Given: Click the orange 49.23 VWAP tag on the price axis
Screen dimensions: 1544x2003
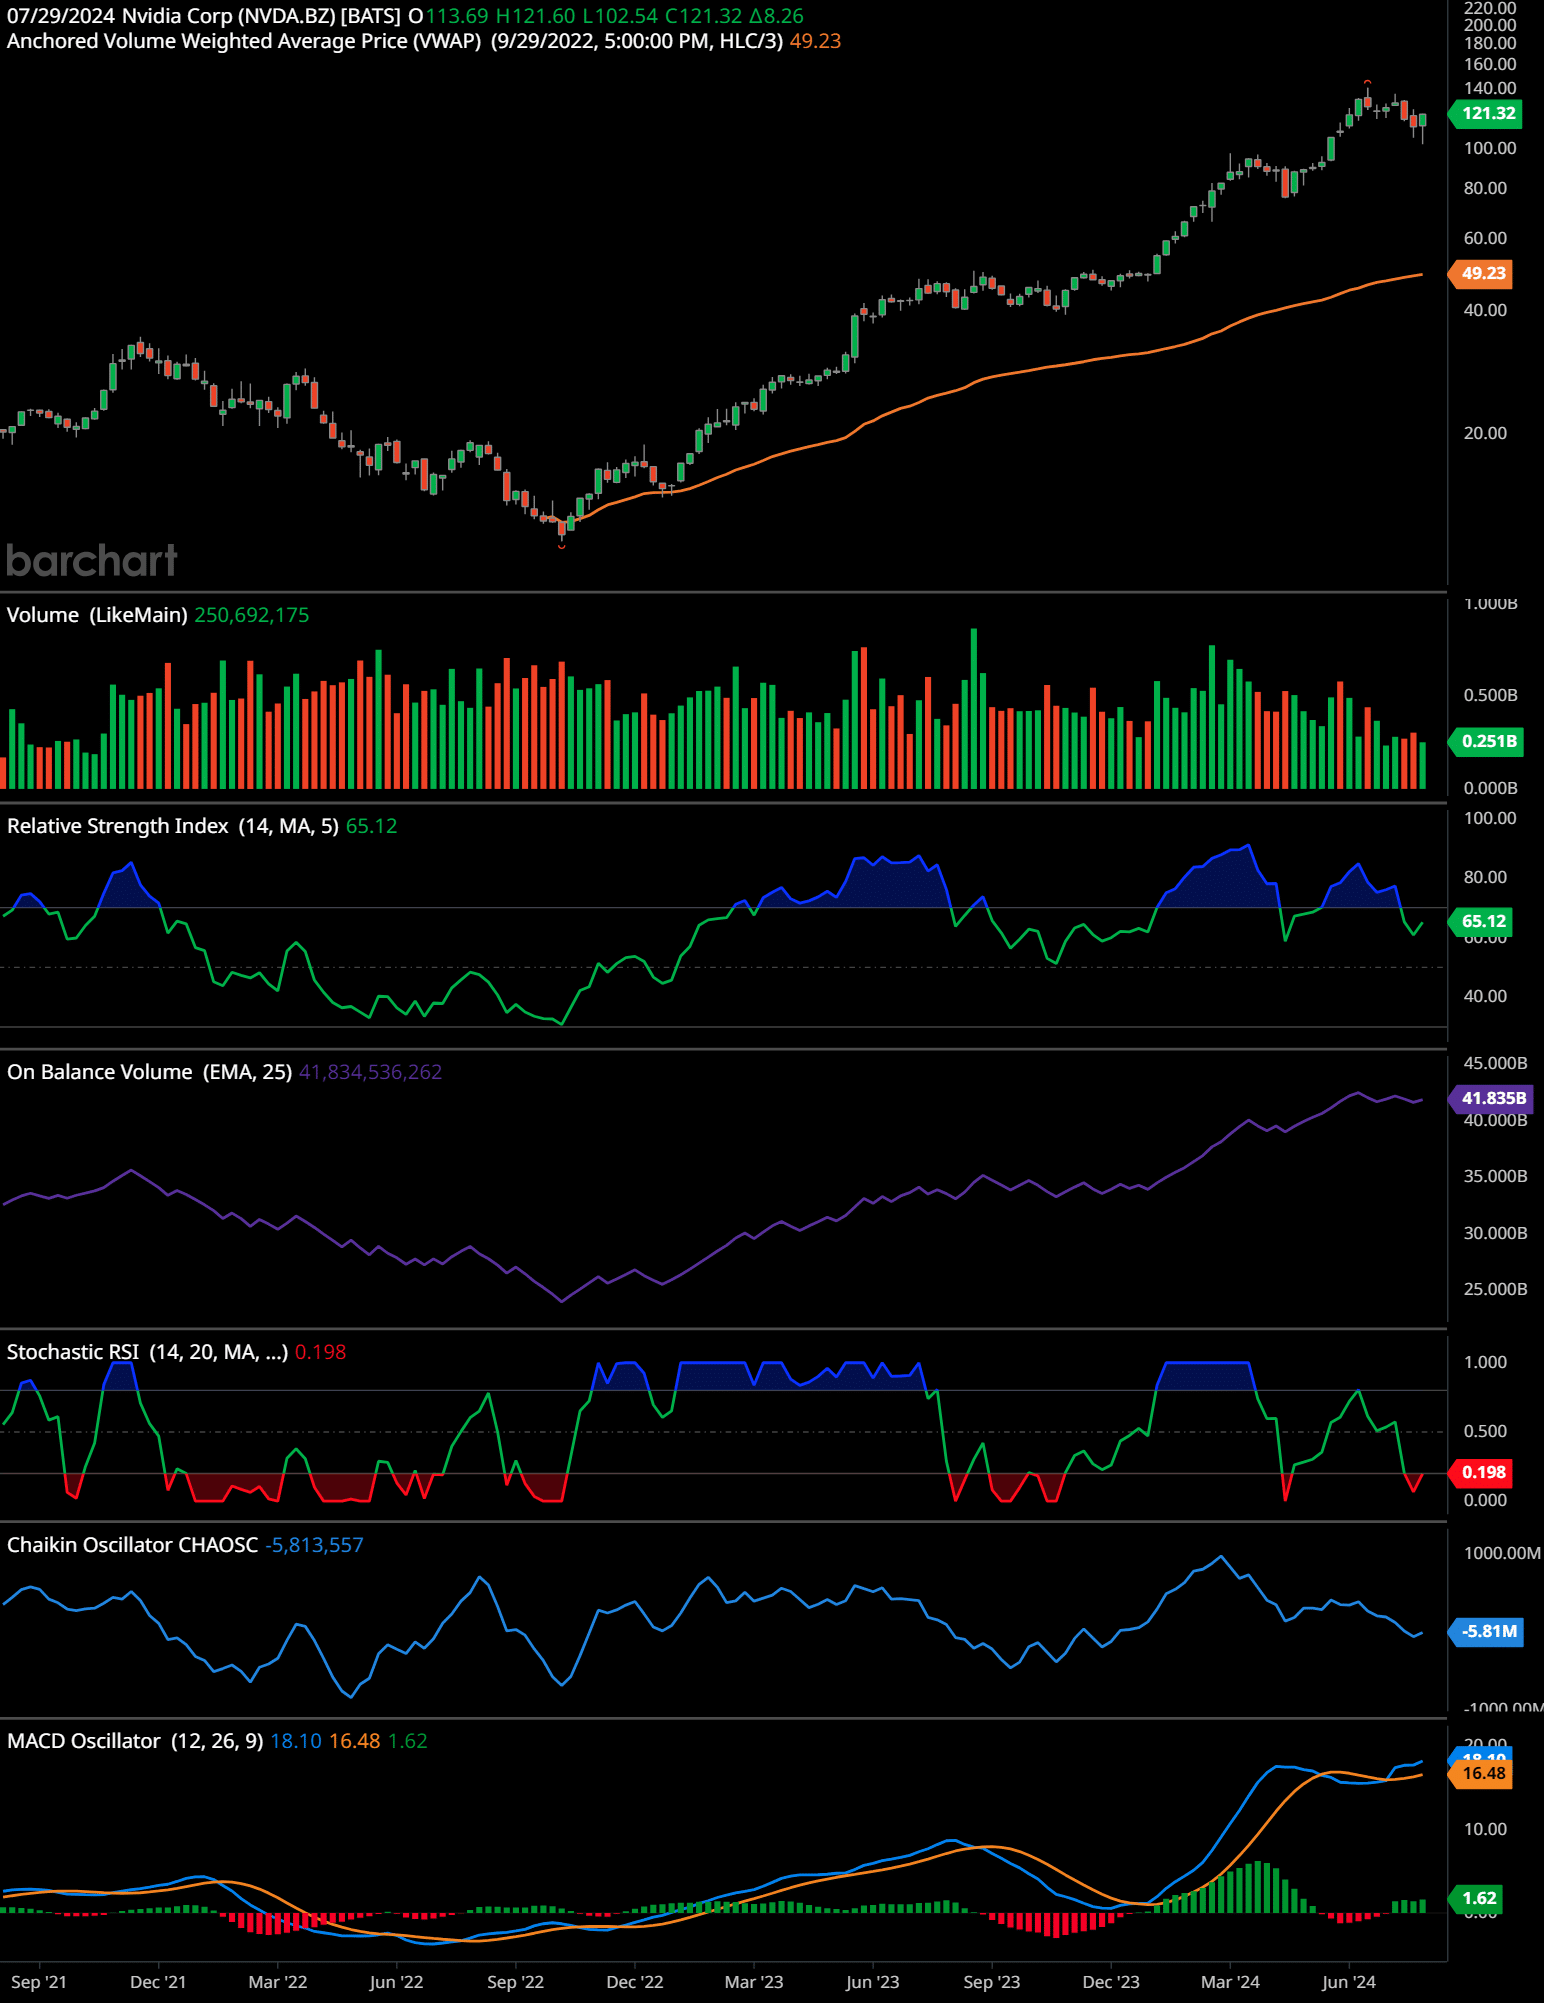Looking at the screenshot, I should pos(1481,273).
